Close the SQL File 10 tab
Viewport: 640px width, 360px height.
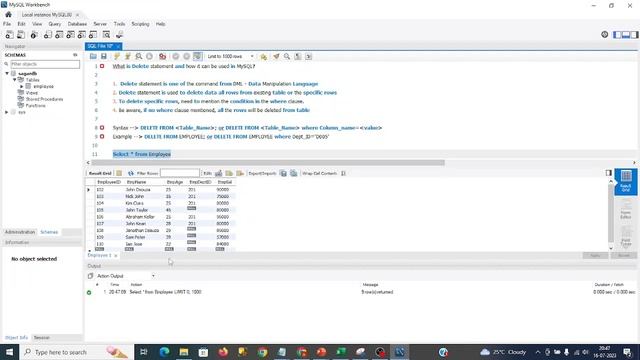point(118,47)
